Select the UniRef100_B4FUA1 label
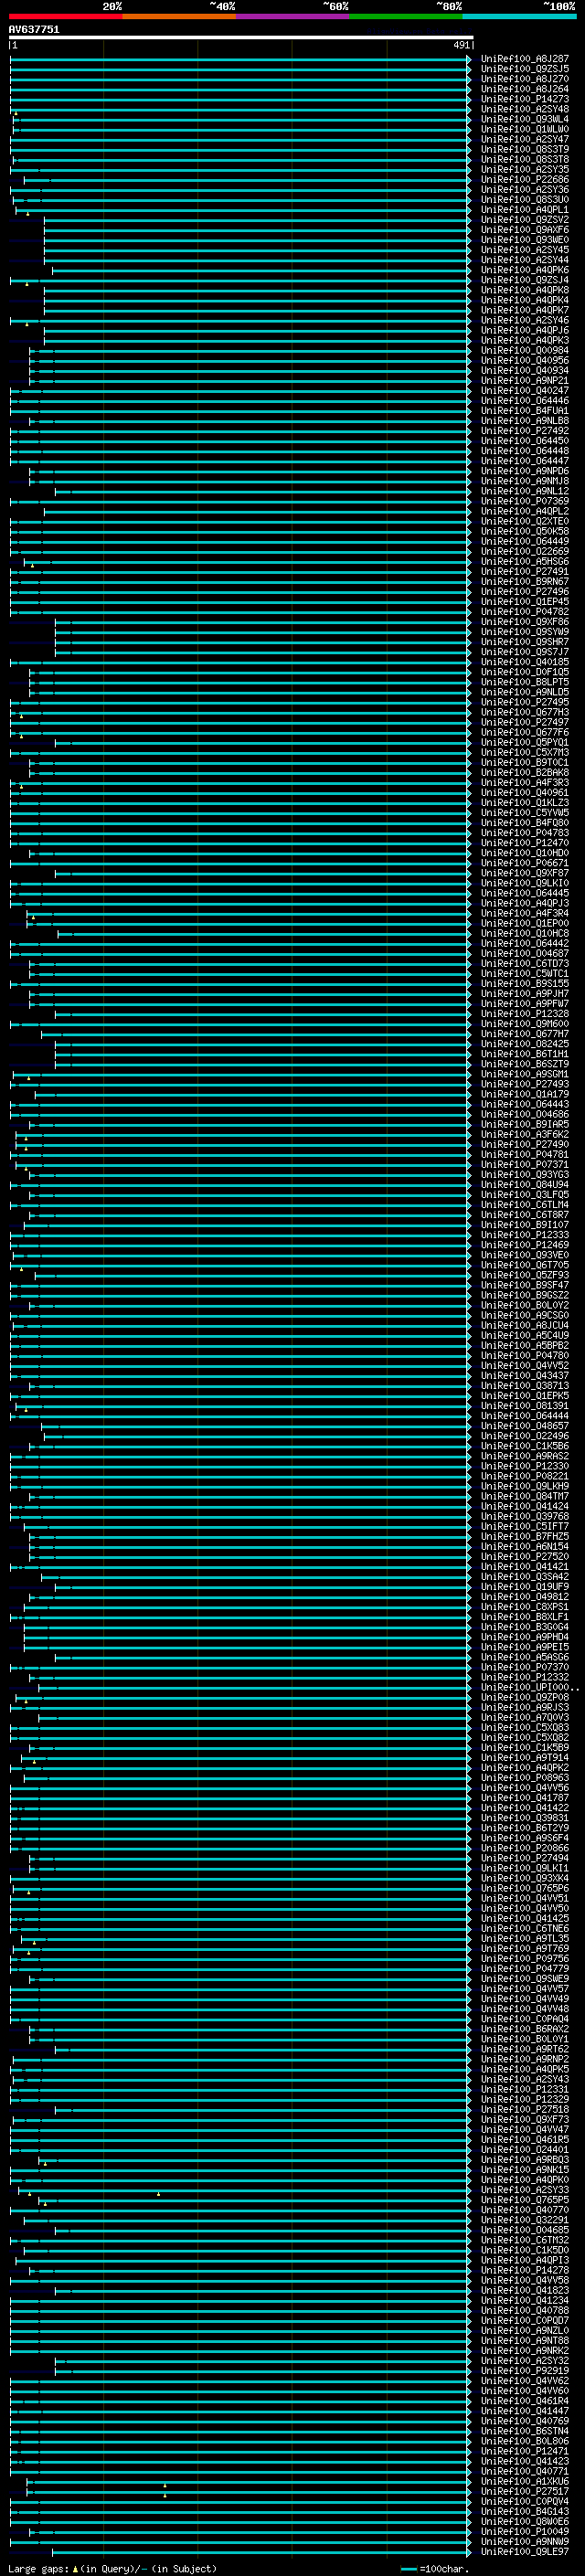This screenshot has height=2576, width=585. pyautogui.click(x=525, y=411)
